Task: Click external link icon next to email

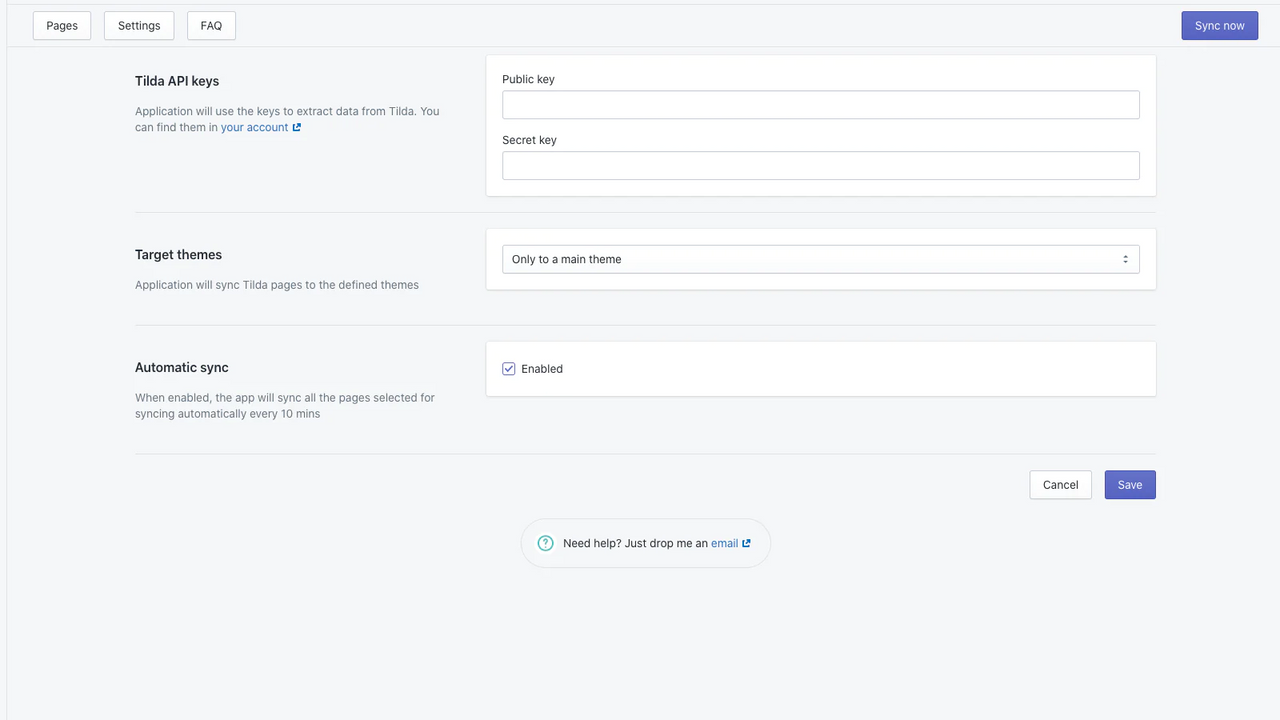Action: click(x=747, y=544)
